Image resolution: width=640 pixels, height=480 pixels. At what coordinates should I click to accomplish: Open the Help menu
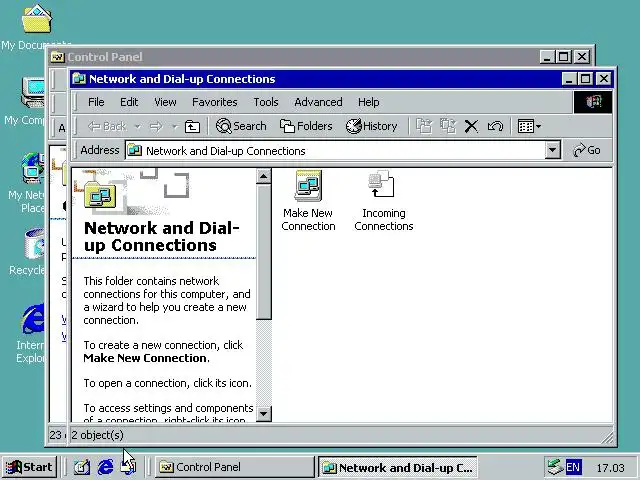coord(369,102)
